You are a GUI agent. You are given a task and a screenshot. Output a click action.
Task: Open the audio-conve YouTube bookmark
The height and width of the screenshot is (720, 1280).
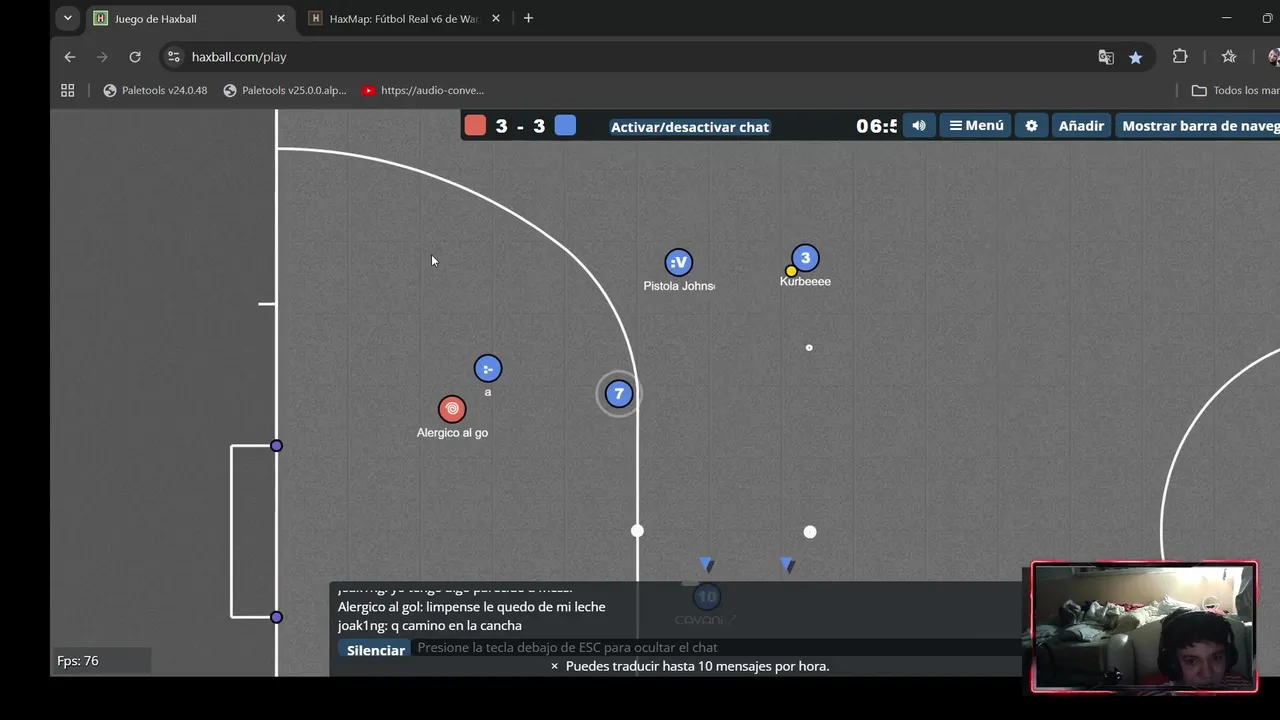click(423, 90)
